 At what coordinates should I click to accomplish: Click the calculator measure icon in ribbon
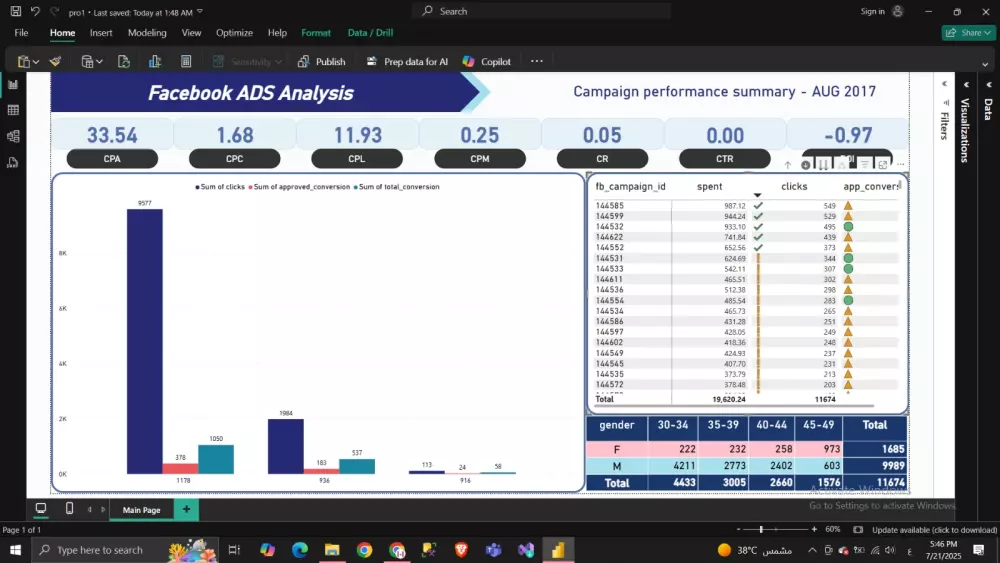186,61
